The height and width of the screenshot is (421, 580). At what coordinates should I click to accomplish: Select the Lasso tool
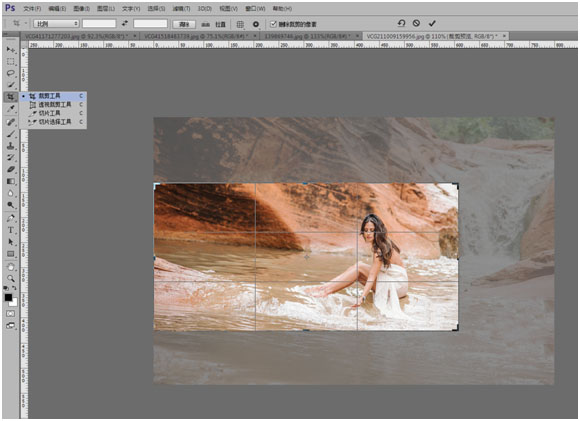click(x=11, y=73)
